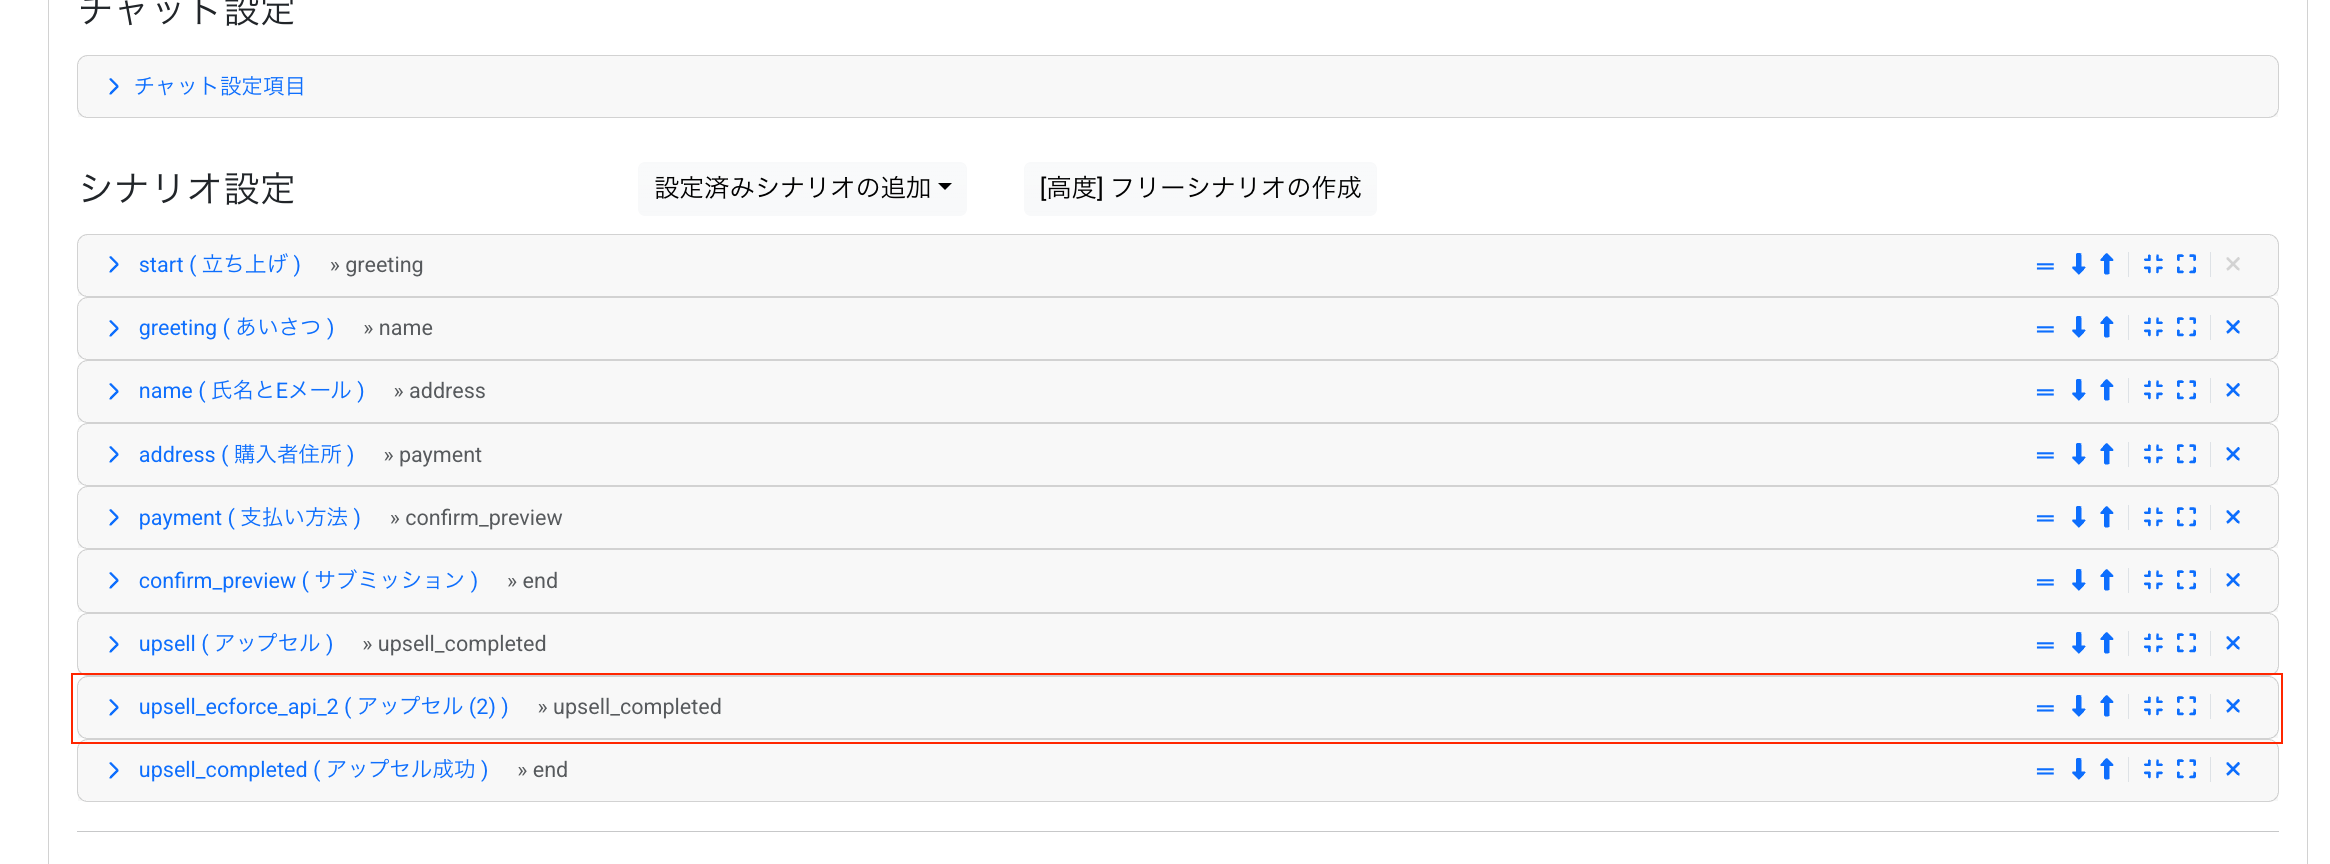Expand the payment scenario row
This screenshot has width=2330, height=864.
[113, 517]
